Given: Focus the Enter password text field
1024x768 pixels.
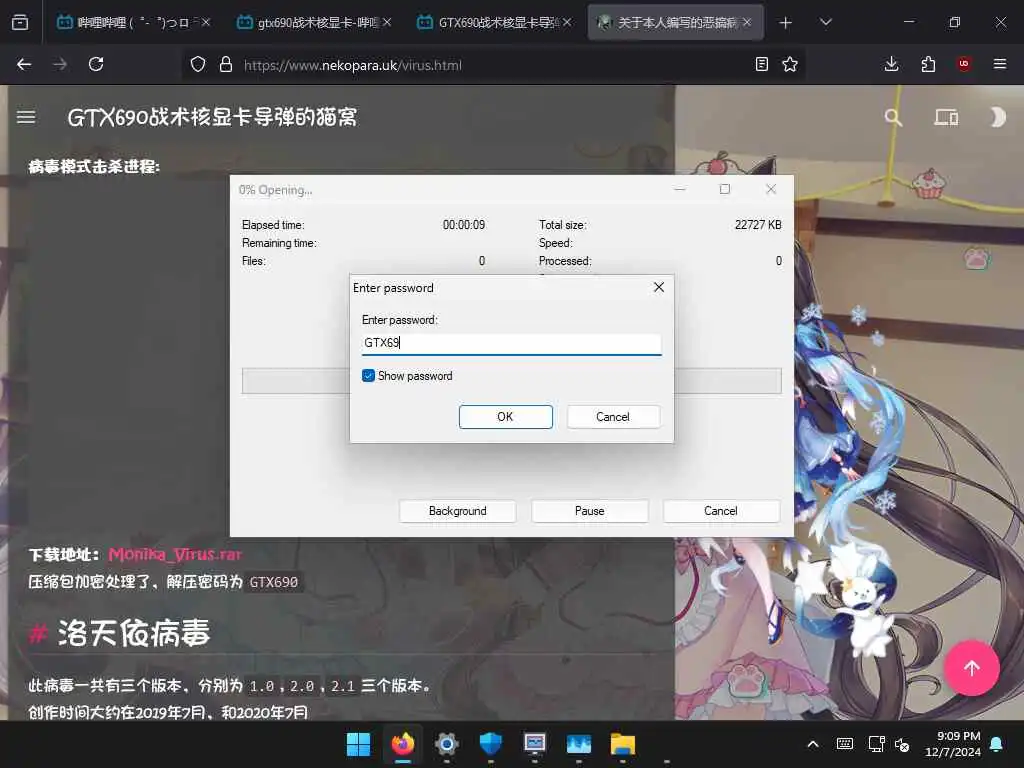Looking at the screenshot, I should coord(511,343).
